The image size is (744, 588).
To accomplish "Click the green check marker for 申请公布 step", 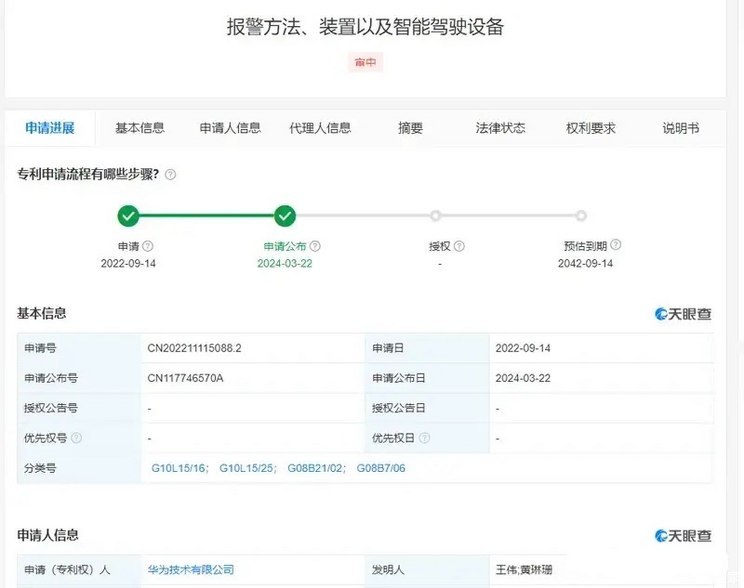I will tap(285, 216).
